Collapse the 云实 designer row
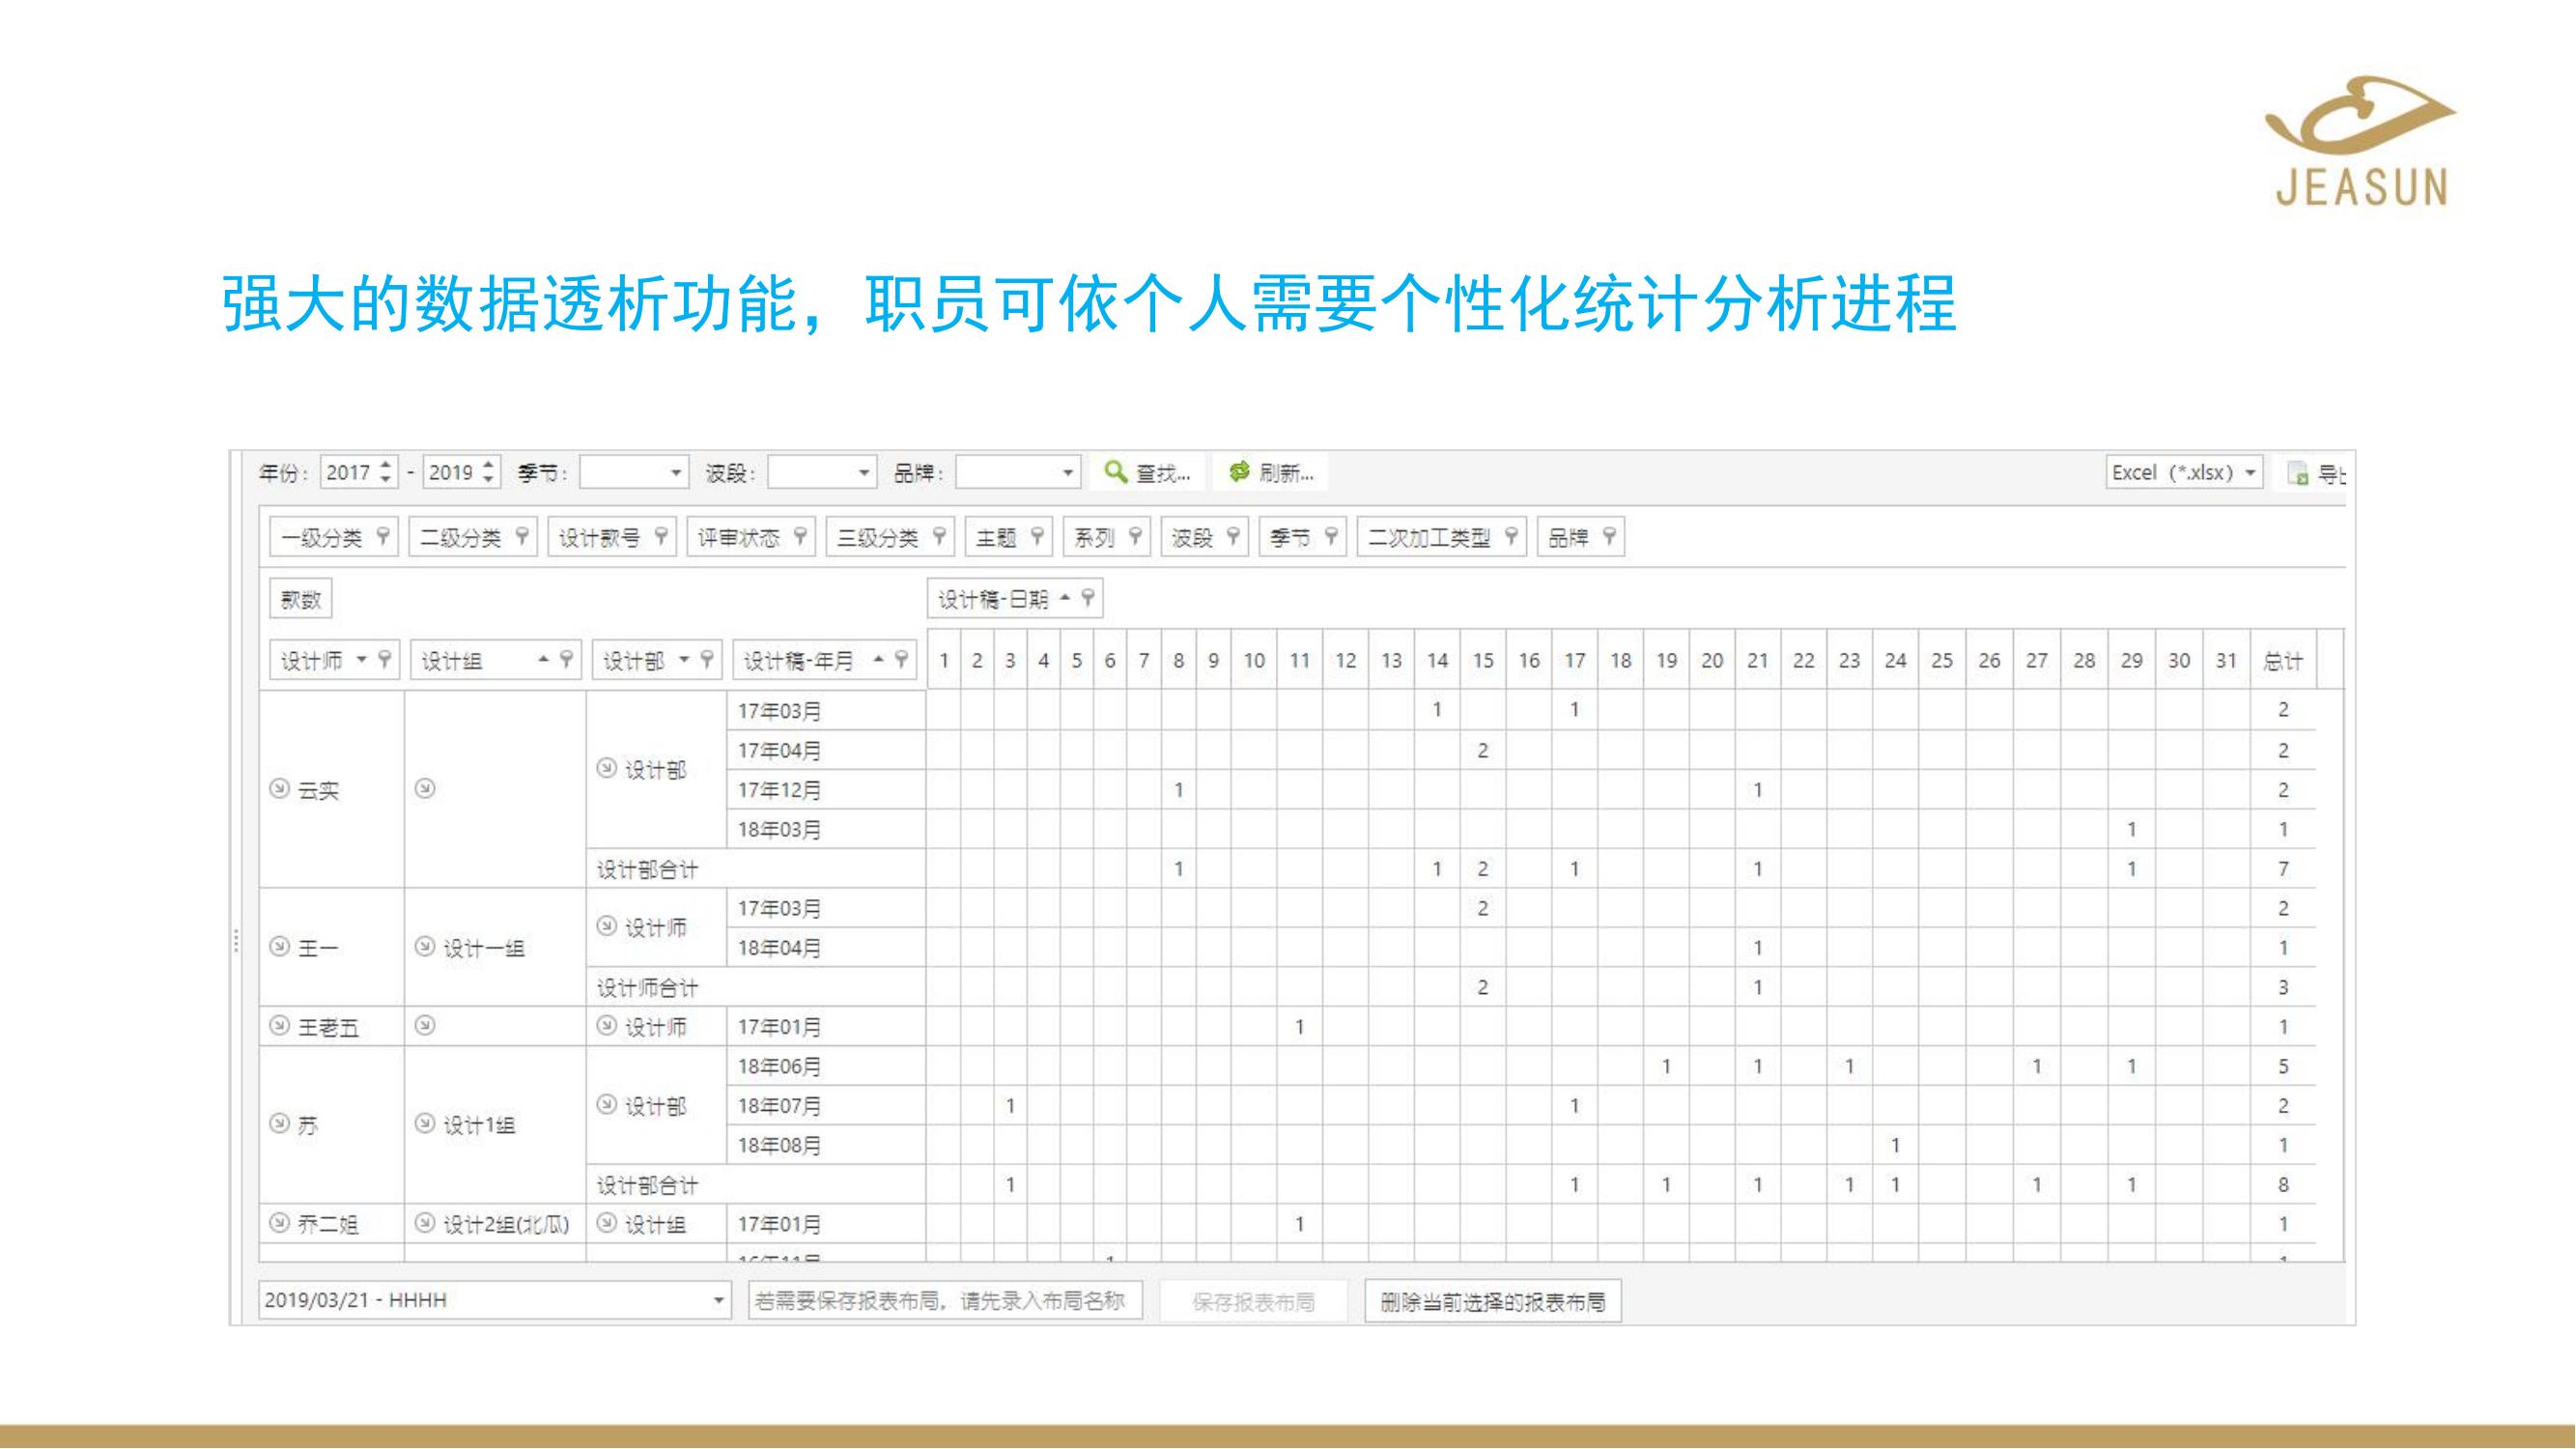The width and height of the screenshot is (2576, 1449). 279,789
